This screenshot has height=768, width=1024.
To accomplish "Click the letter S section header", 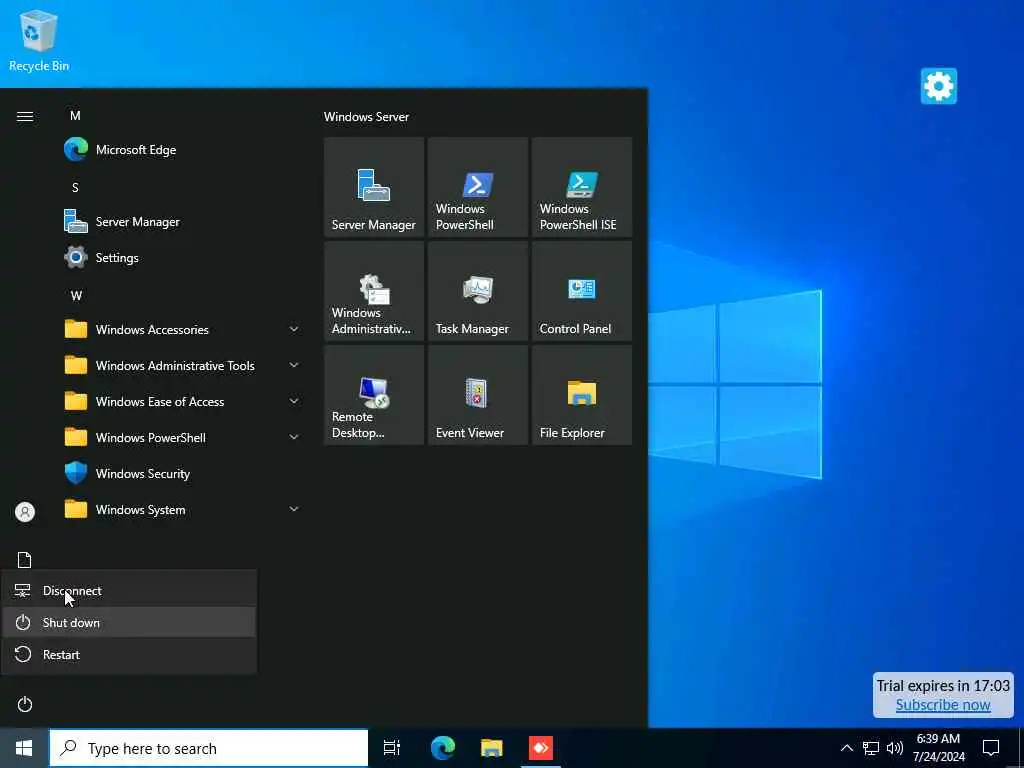I will [75, 187].
